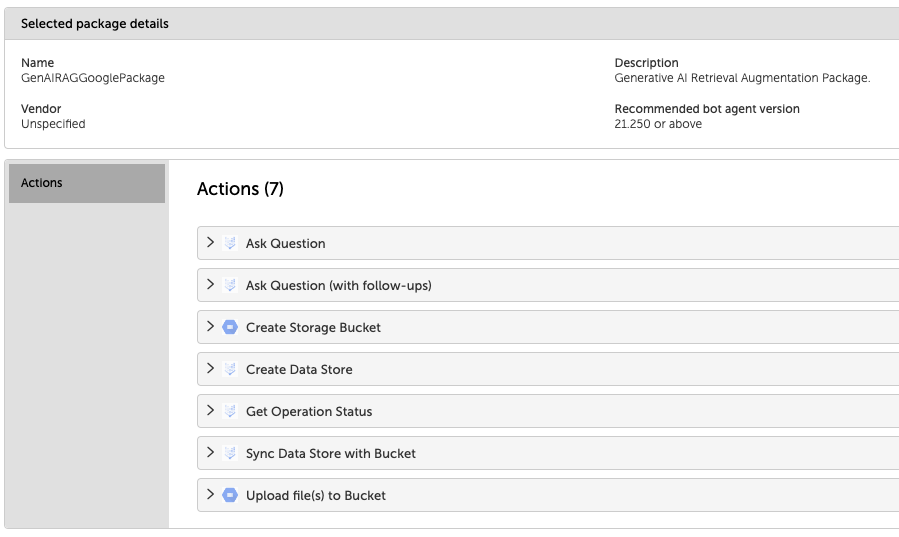The width and height of the screenshot is (899, 537).
Task: Click the Sync Data Store with Bucket icon
Action: 230,453
